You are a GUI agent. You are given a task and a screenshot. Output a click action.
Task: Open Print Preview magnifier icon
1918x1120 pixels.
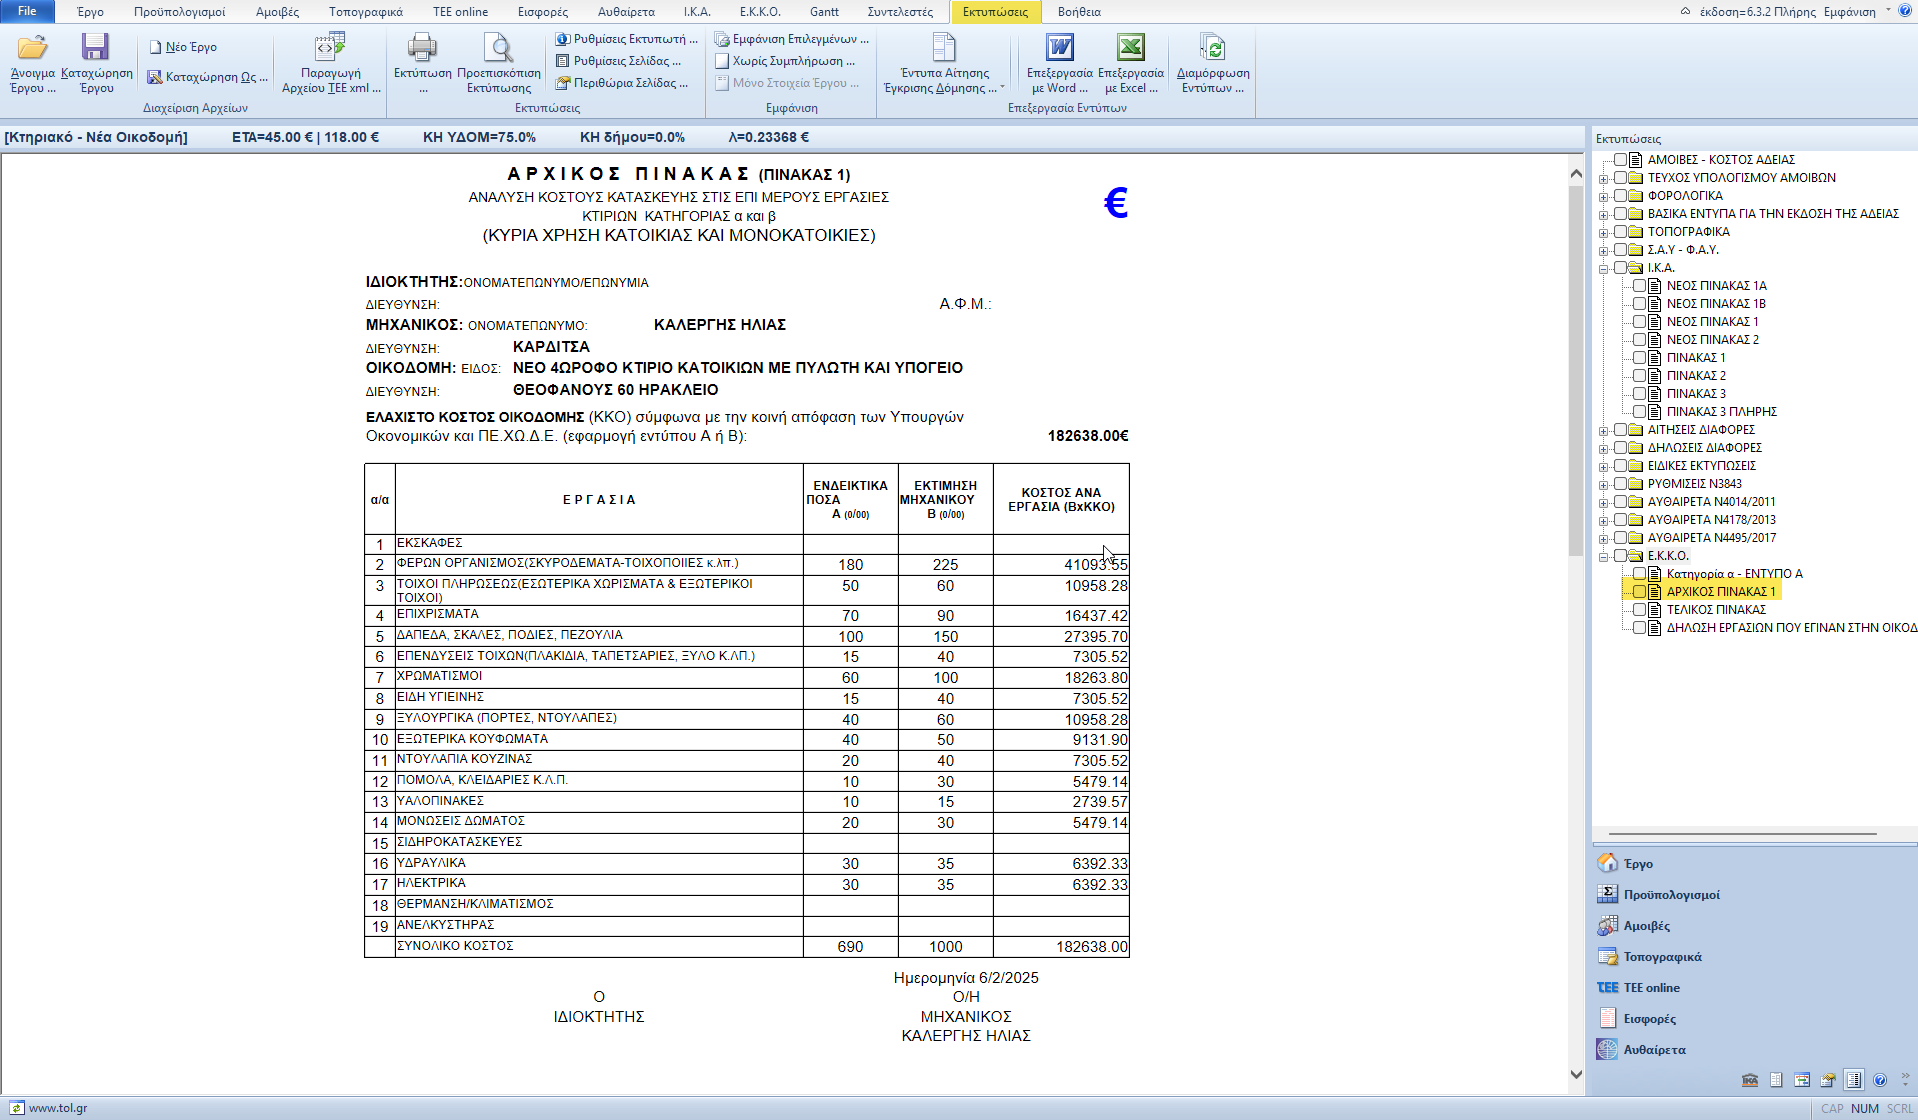pos(498,48)
